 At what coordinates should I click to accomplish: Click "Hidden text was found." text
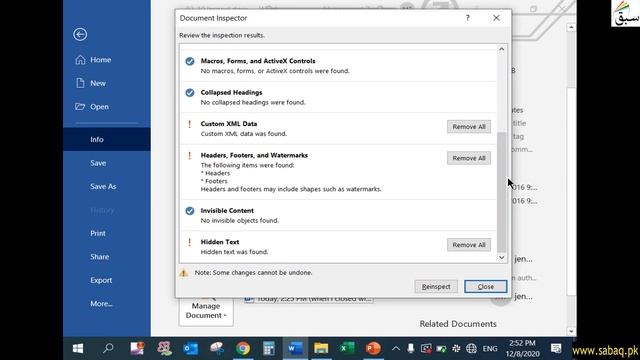click(x=234, y=252)
